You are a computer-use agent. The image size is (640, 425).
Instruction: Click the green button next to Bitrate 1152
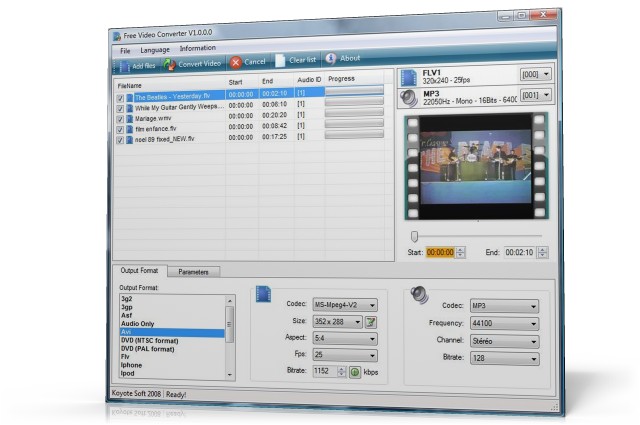pos(354,371)
